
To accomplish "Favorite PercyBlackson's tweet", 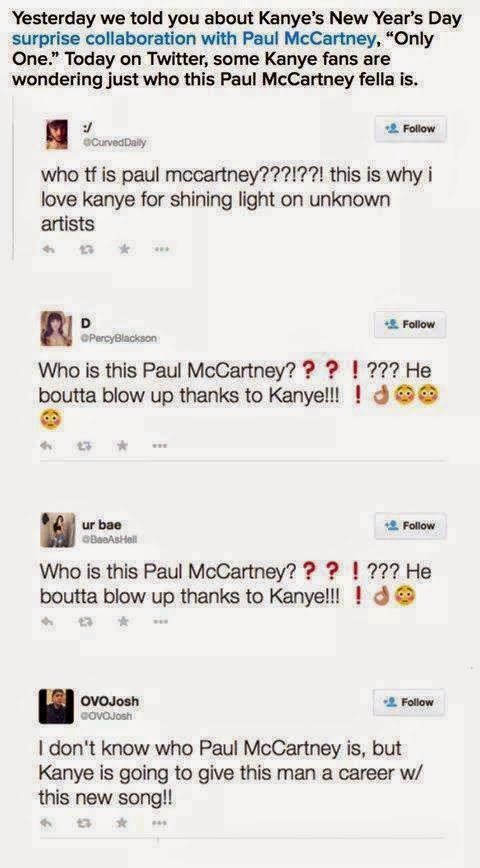I will tap(123, 443).
